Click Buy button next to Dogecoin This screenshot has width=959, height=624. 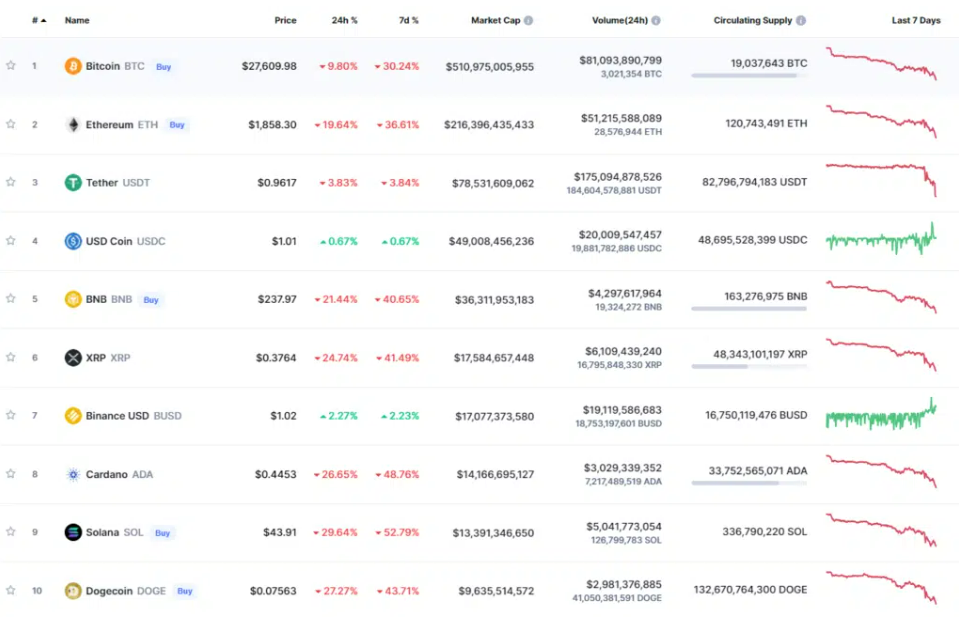coord(185,591)
